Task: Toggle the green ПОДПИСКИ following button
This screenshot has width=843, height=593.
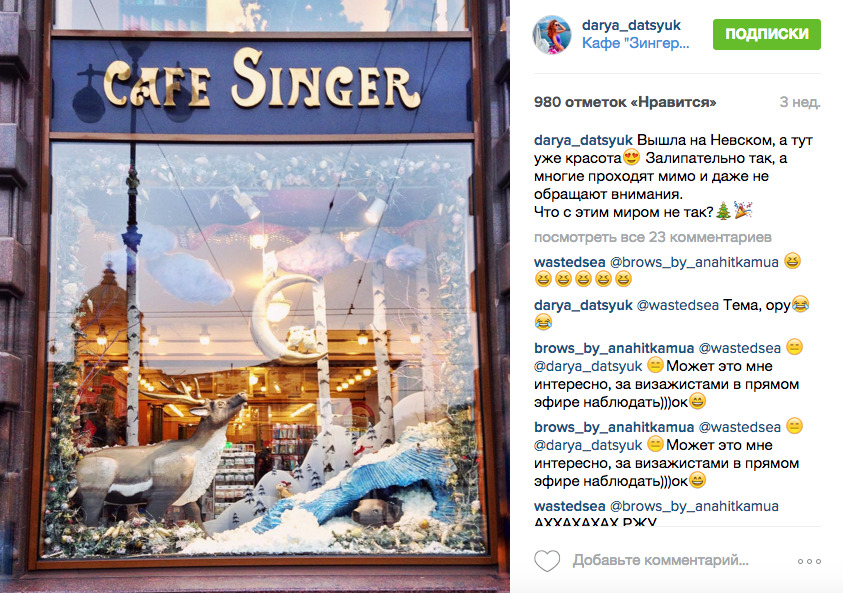Action: coord(767,34)
